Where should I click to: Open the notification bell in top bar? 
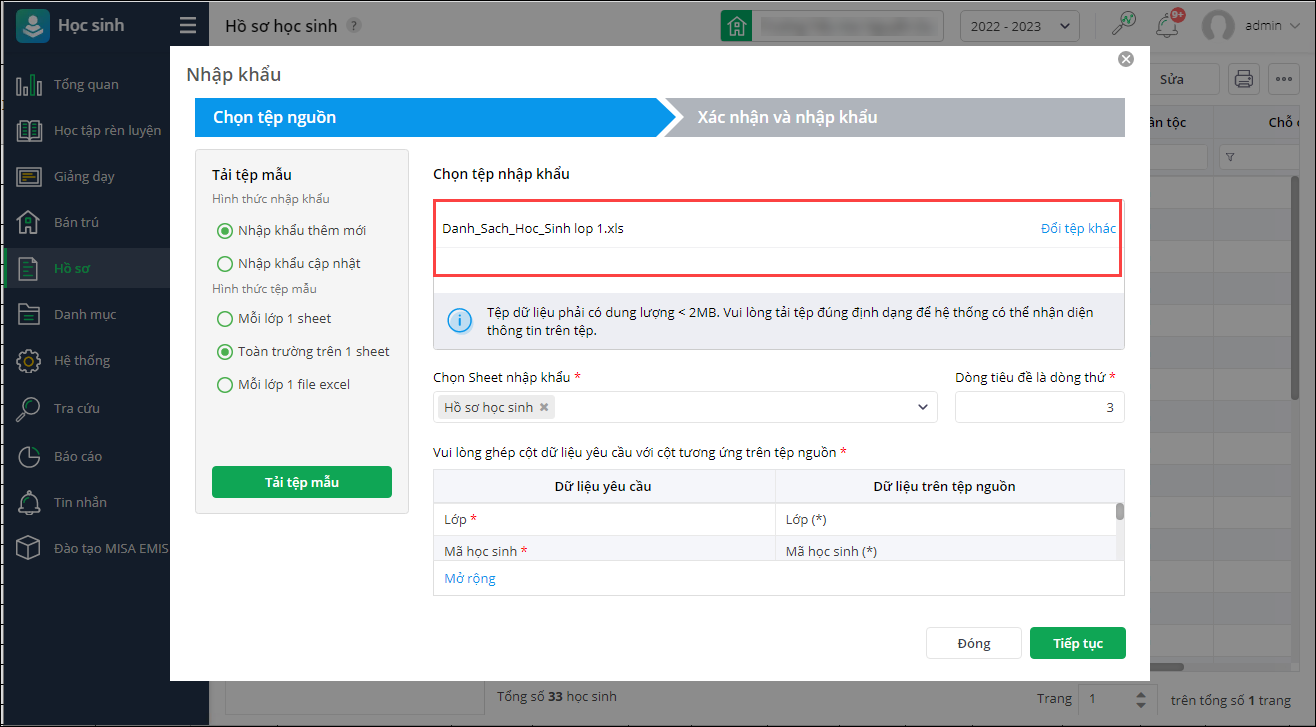[1166, 25]
